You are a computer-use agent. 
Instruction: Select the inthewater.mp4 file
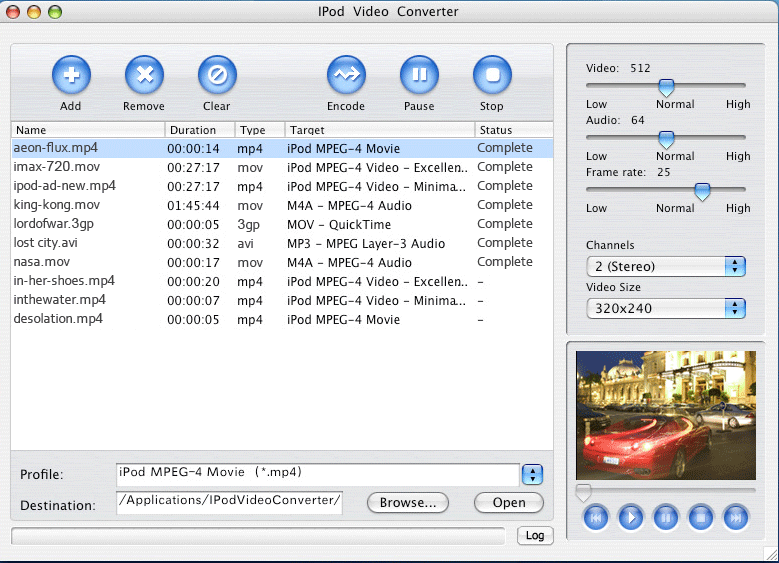click(60, 300)
